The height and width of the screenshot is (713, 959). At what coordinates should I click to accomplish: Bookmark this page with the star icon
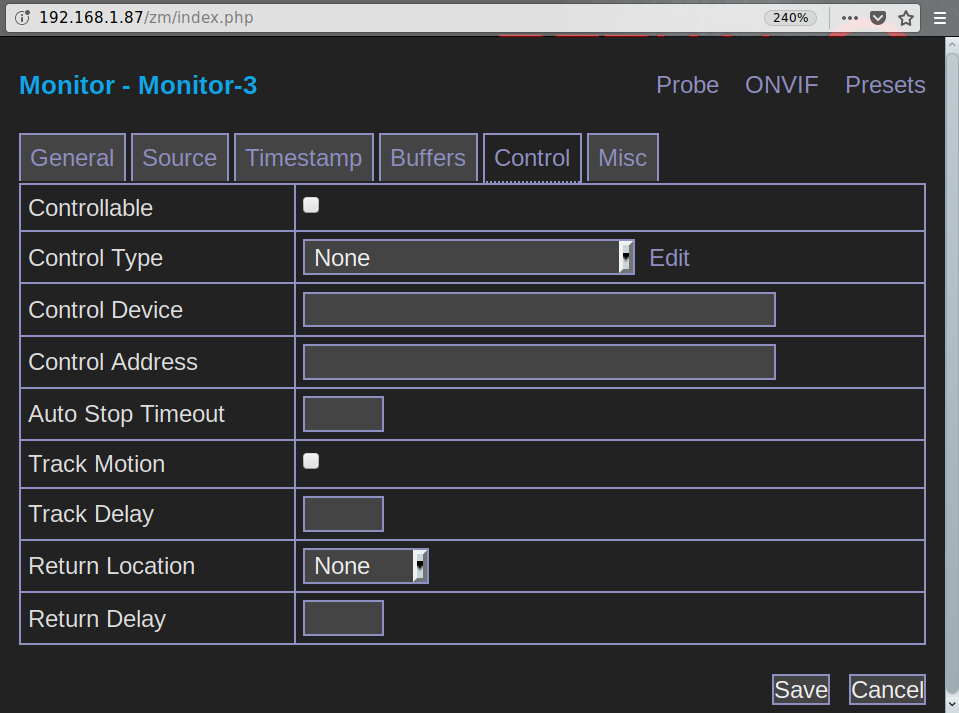pyautogui.click(x=906, y=18)
